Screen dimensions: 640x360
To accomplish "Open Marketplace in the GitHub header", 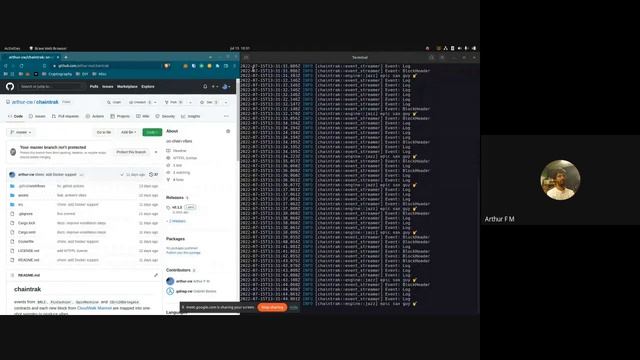I will point(127,87).
